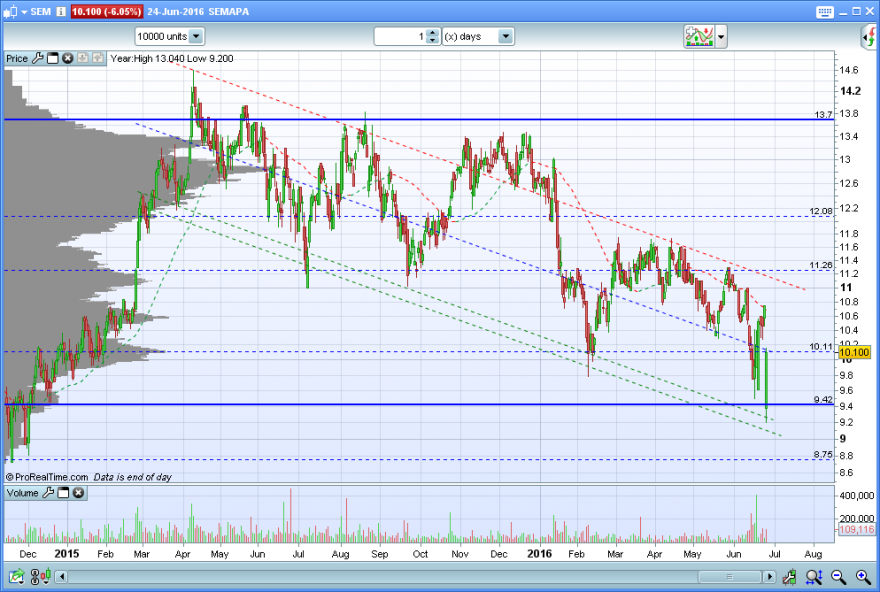The height and width of the screenshot is (592, 880).
Task: Maximize the Volume panel window icon
Action: 63,493
